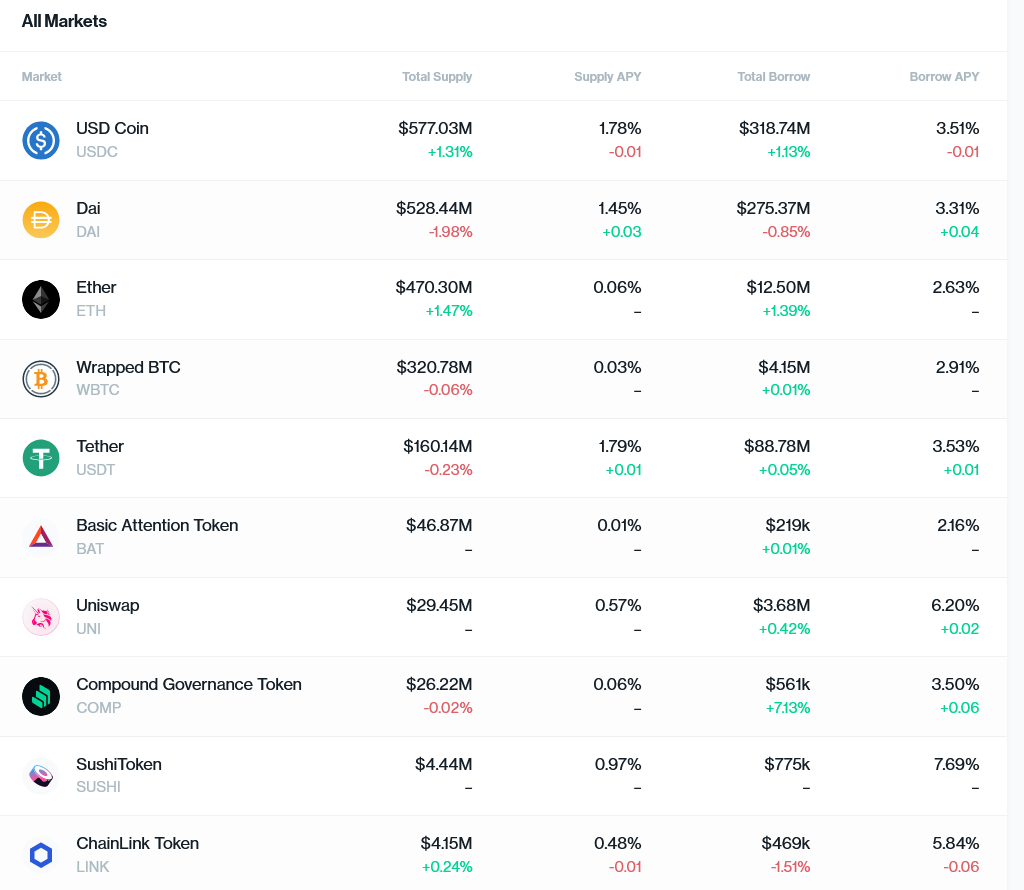Click Tether supply APY 1.79%

pyautogui.click(x=620, y=446)
